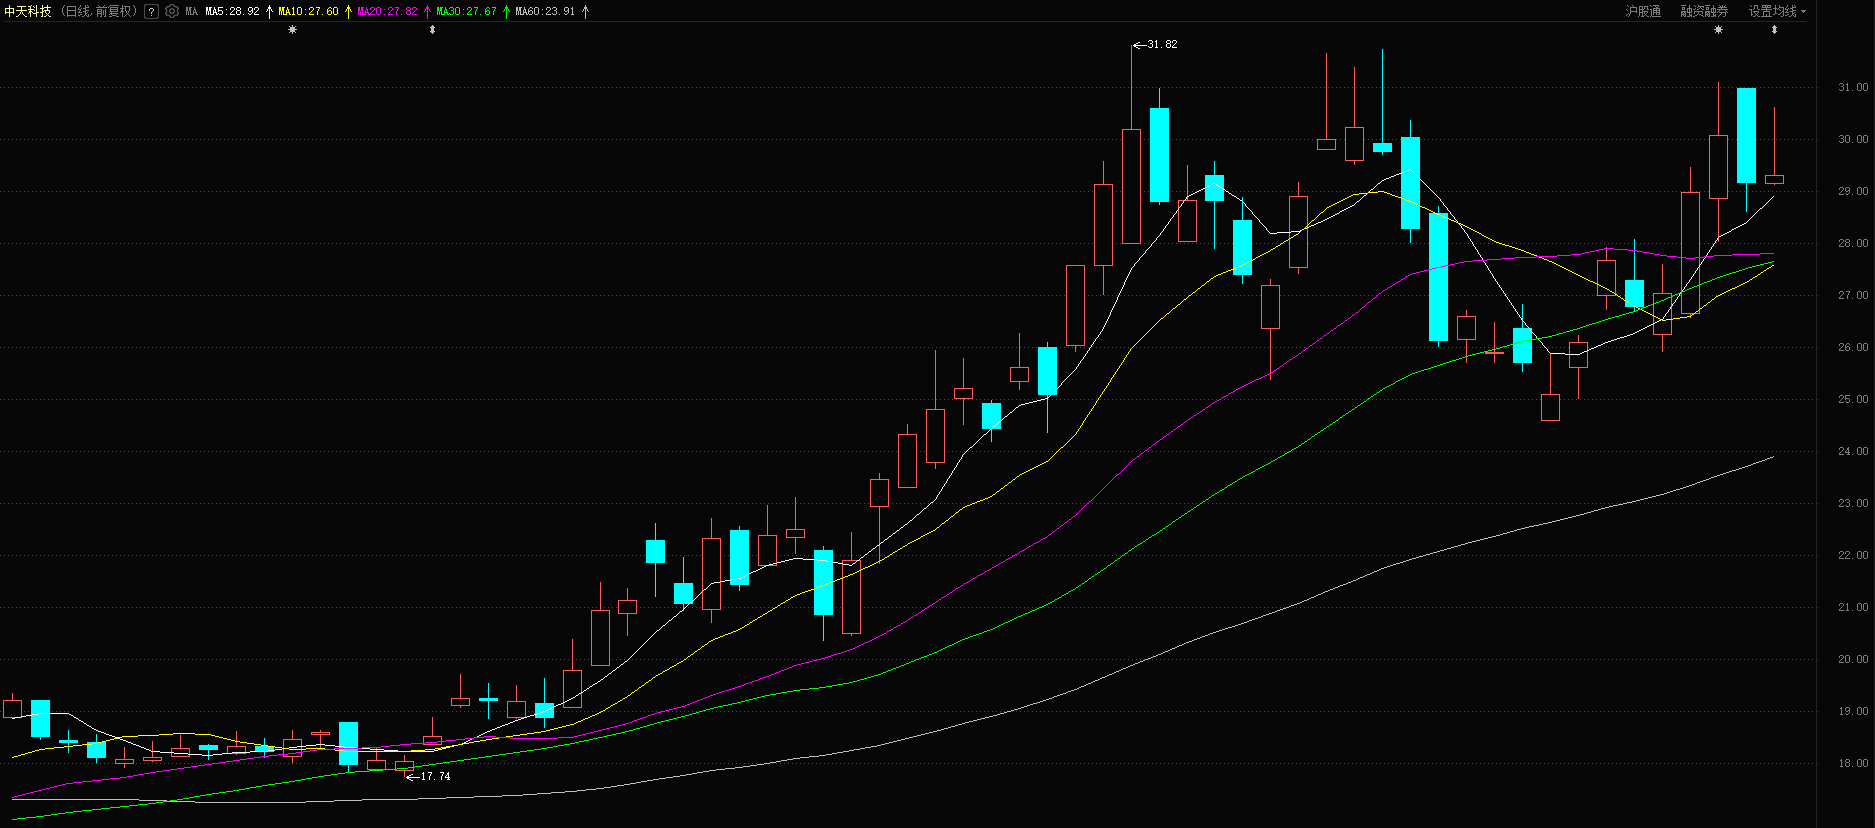
Task: Click the green up arrow beside MA30
Action: (x=506, y=12)
